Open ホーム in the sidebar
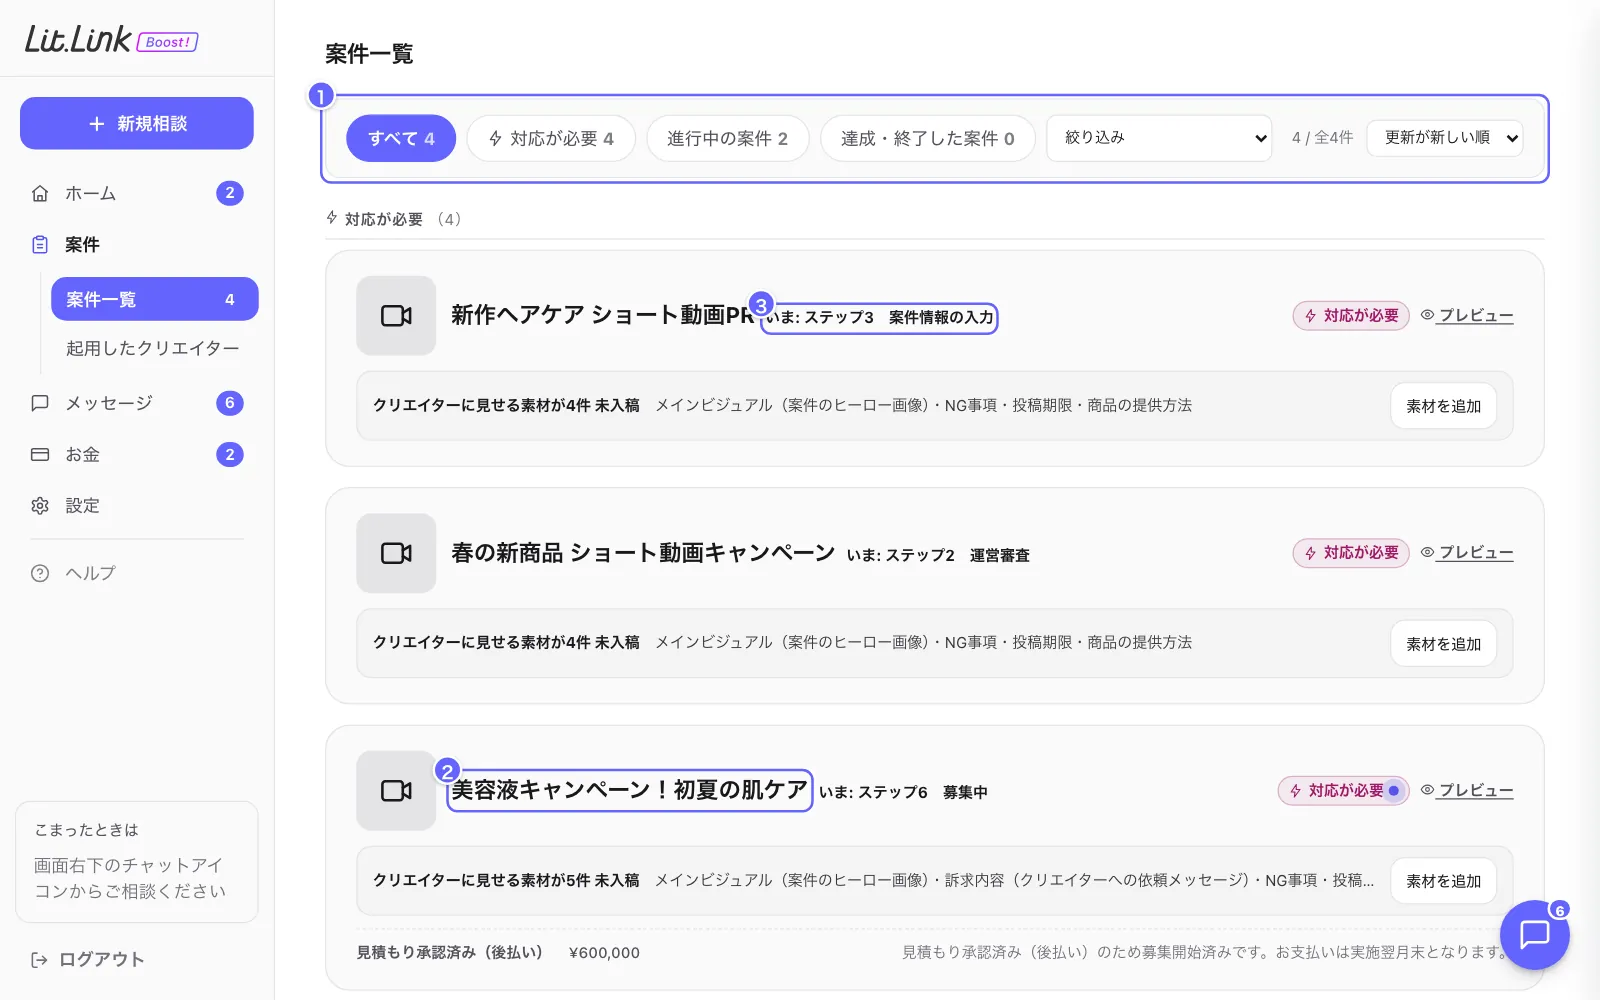The image size is (1600, 1000). pyautogui.click(x=137, y=193)
